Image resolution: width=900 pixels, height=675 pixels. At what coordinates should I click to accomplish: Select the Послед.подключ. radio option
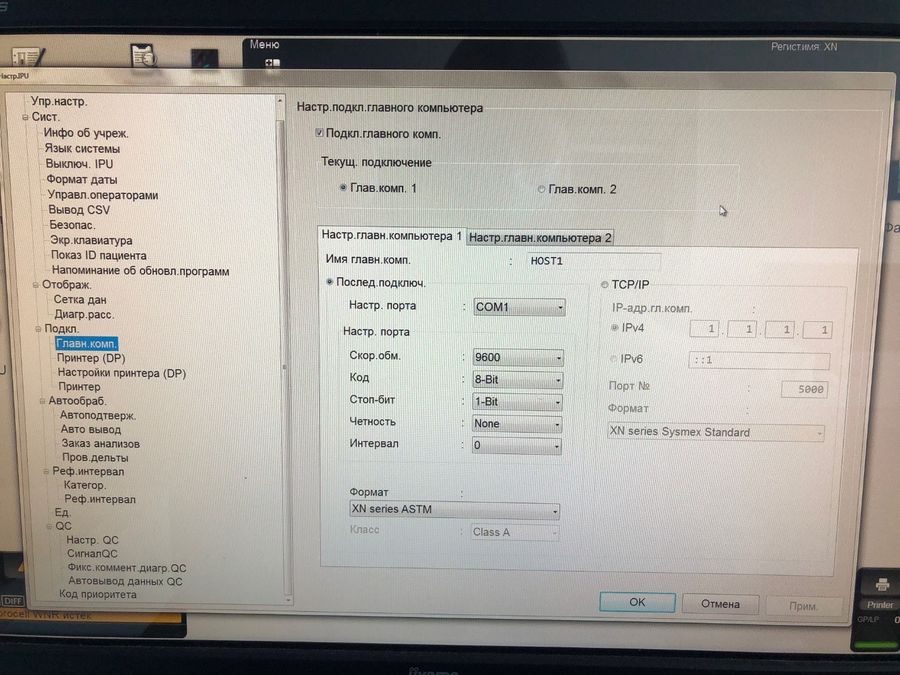click(331, 283)
